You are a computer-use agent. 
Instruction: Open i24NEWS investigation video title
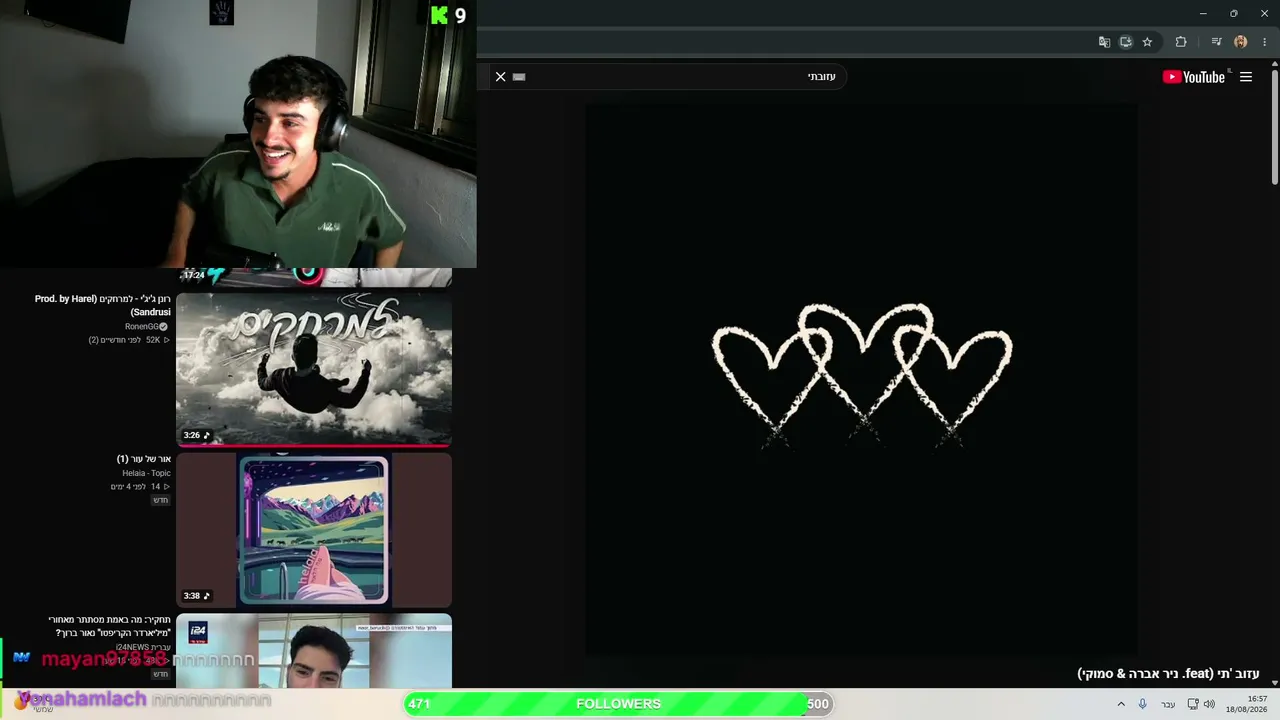coord(109,626)
